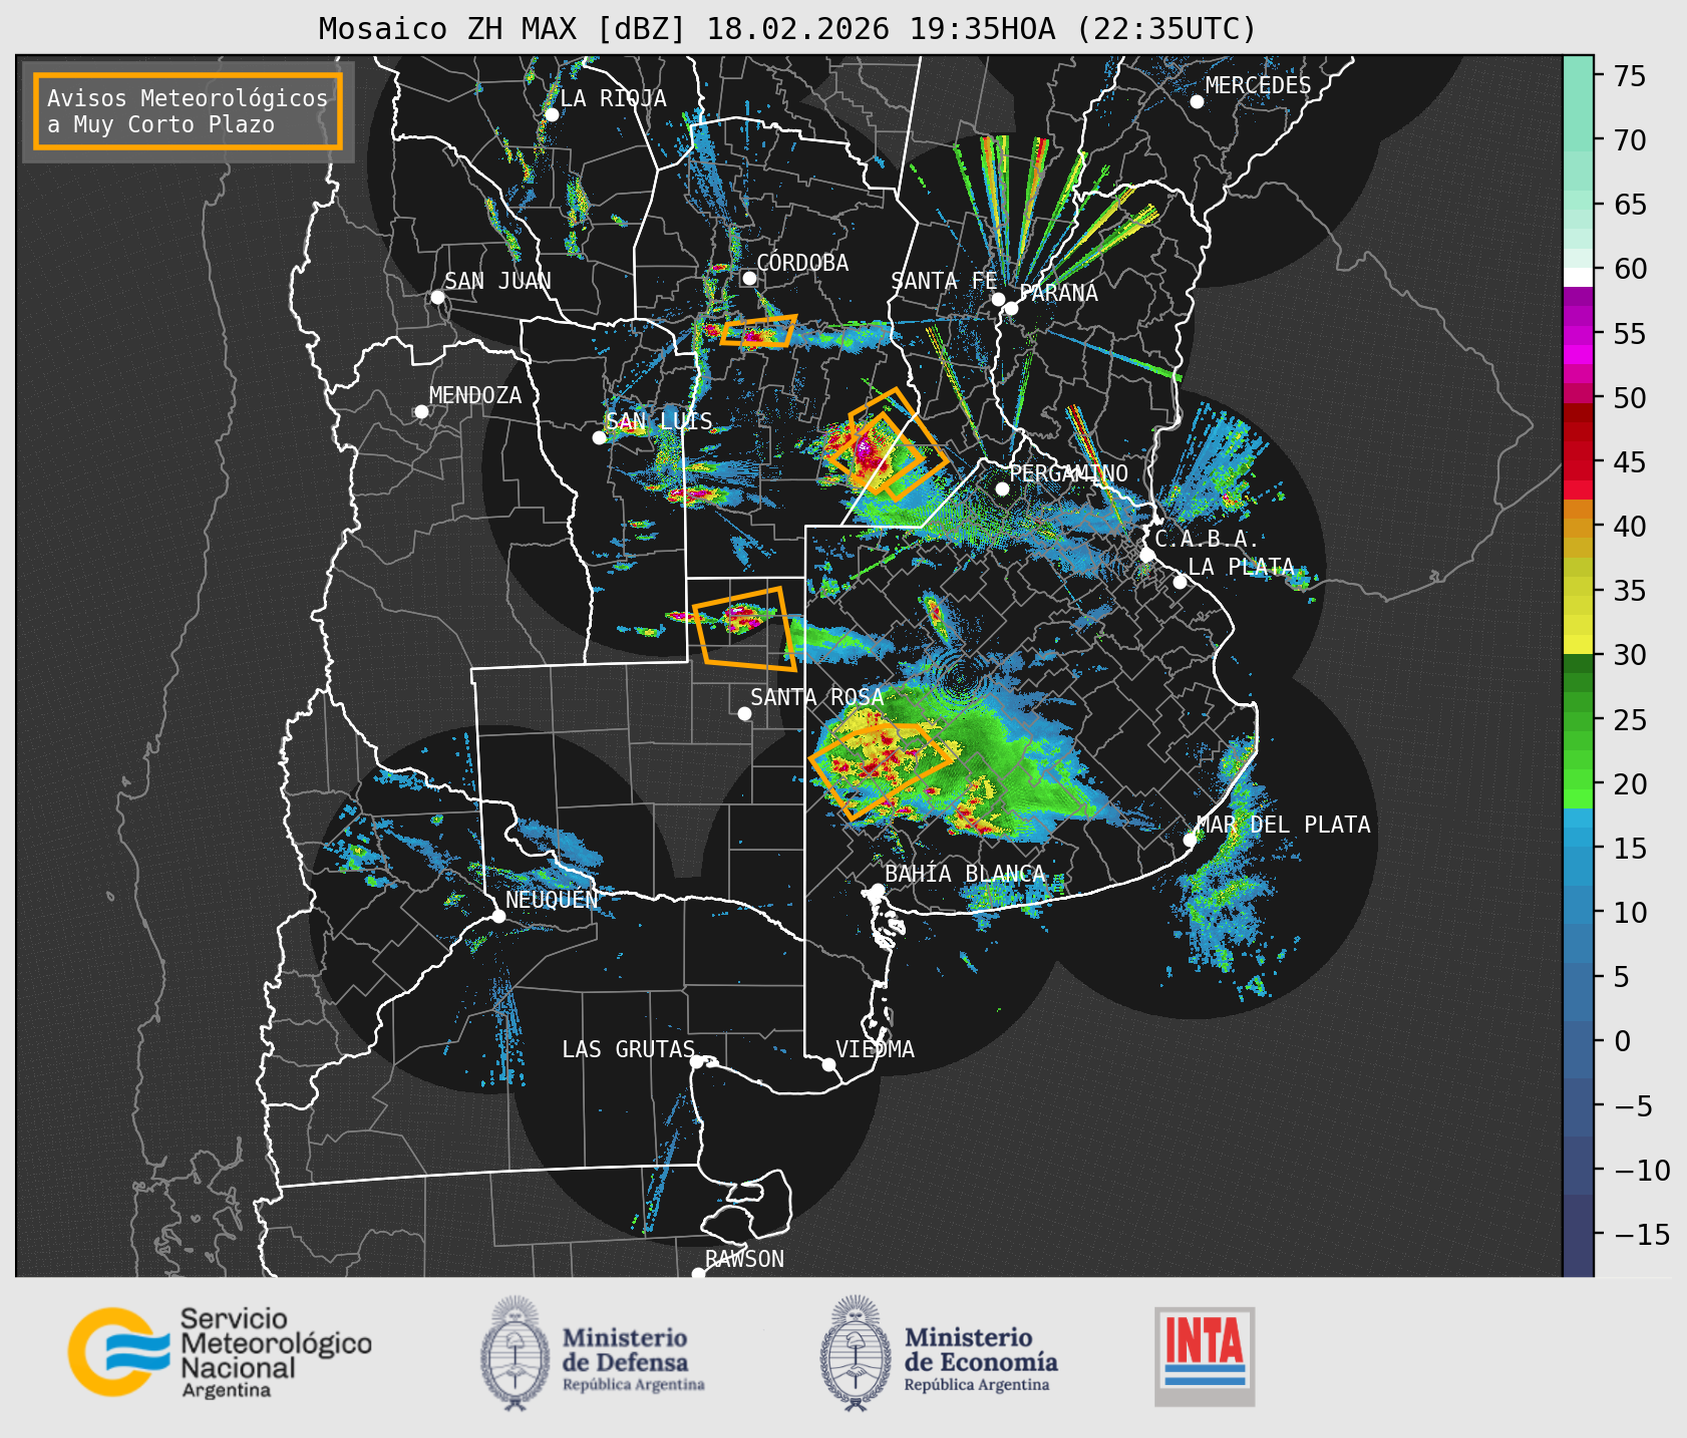Click the white dot marking Mercedes

(1197, 101)
